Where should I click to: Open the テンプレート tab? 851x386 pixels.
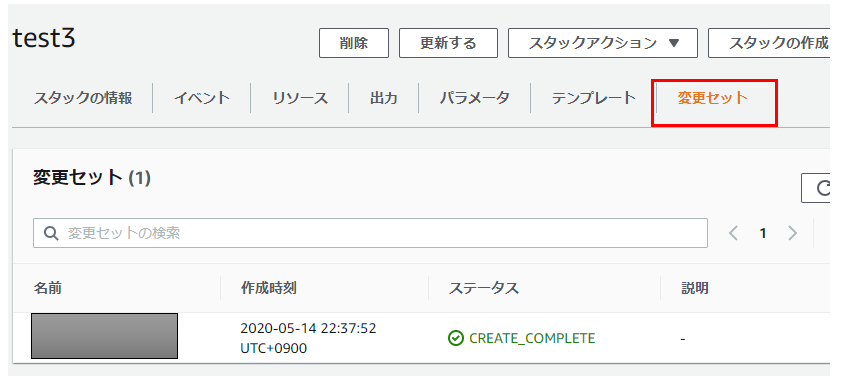(x=594, y=98)
